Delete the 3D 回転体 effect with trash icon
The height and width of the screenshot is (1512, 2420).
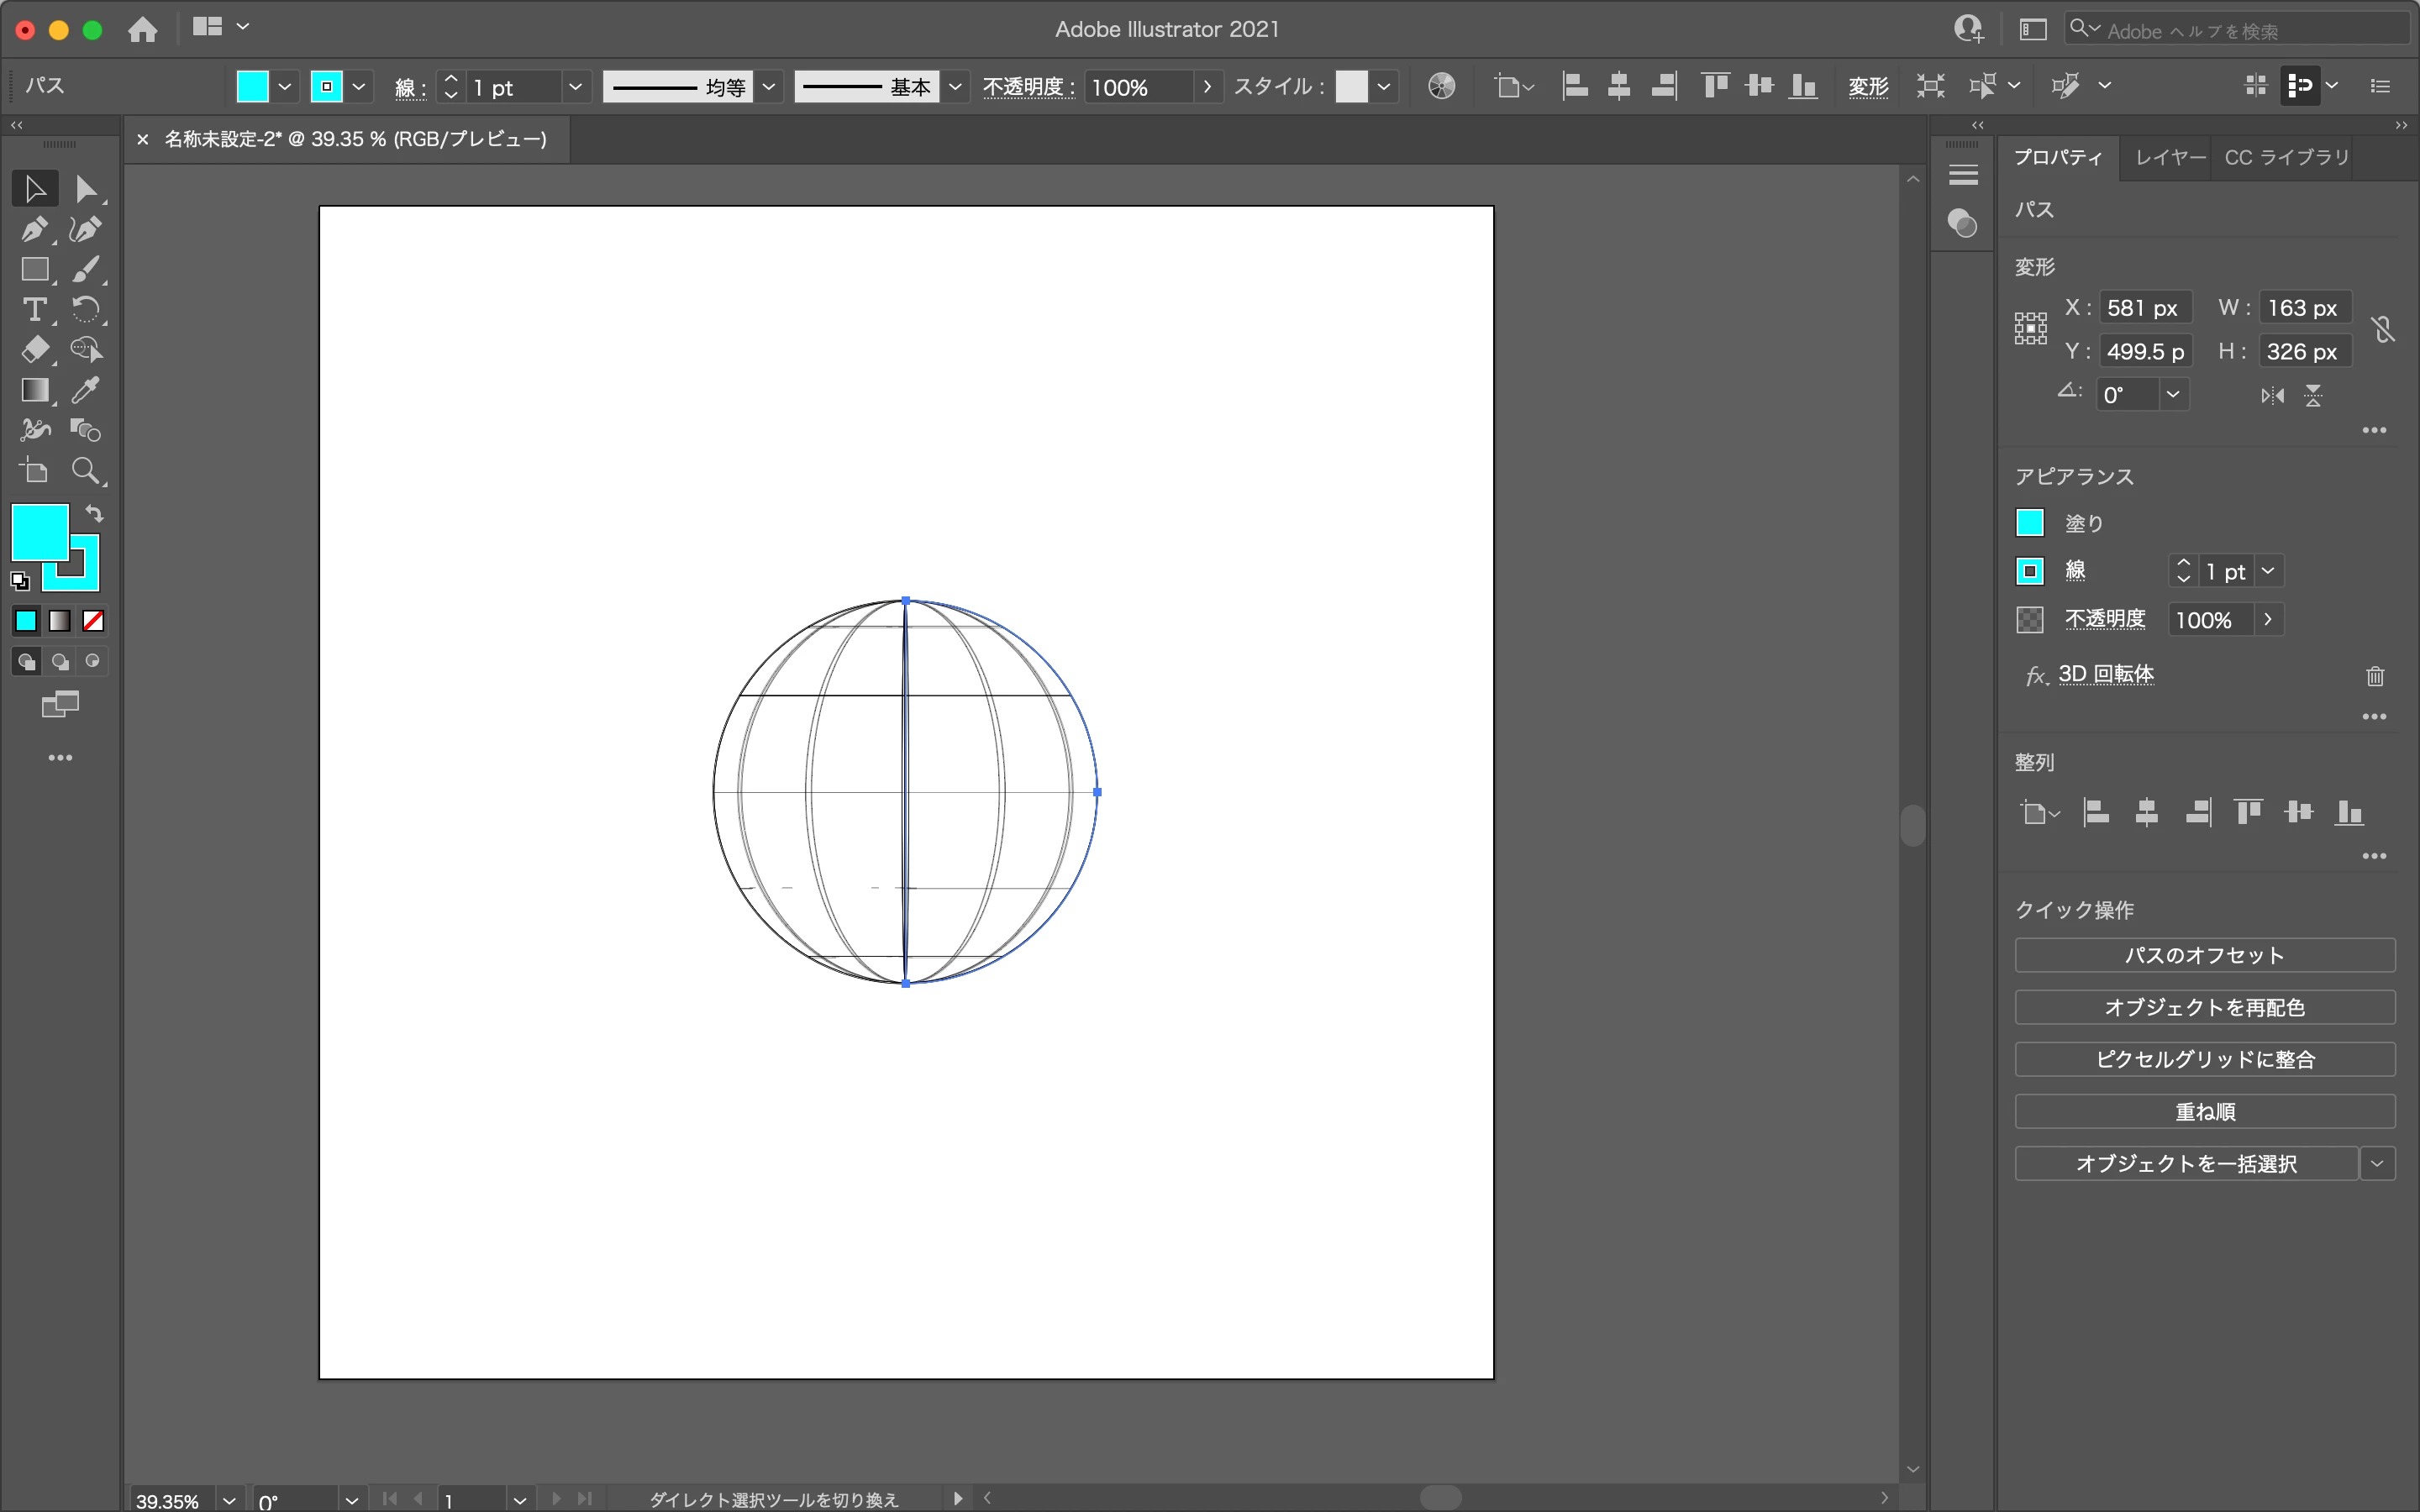click(2375, 677)
